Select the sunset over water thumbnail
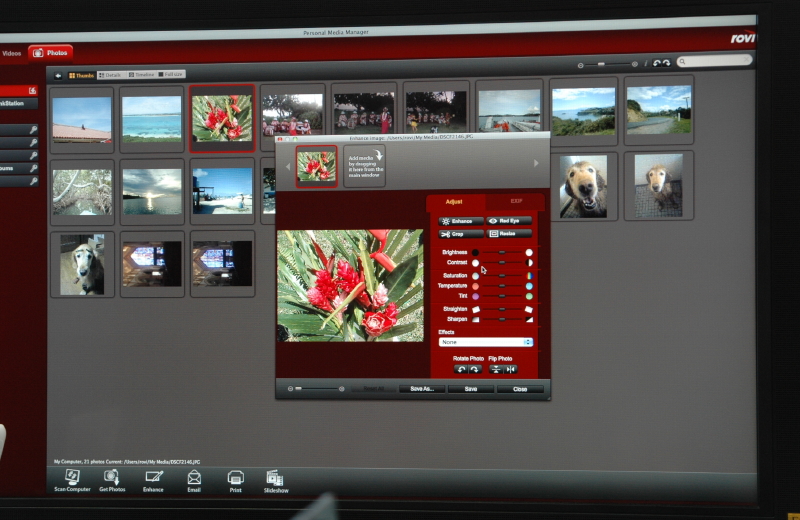Viewport: 800px width, 520px height. [152, 191]
